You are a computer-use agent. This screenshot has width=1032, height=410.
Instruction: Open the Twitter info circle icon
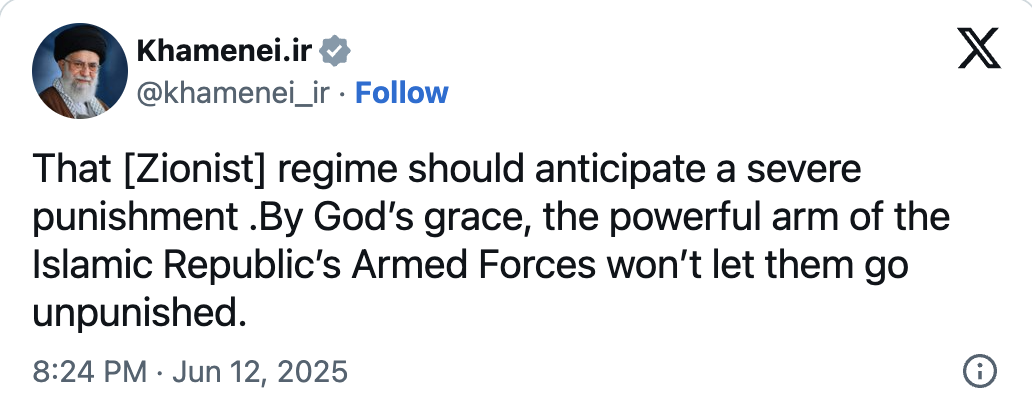click(x=980, y=372)
